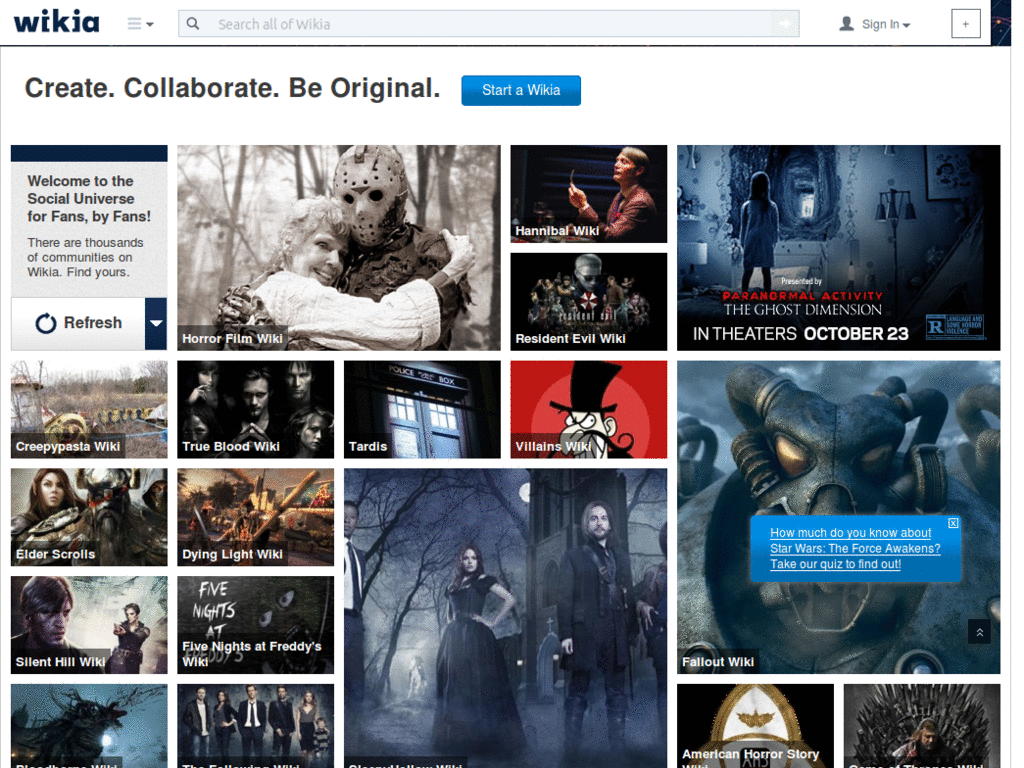Image resolution: width=1024 pixels, height=768 pixels.
Task: Open the hamburger menu dropdown
Action: 140,24
